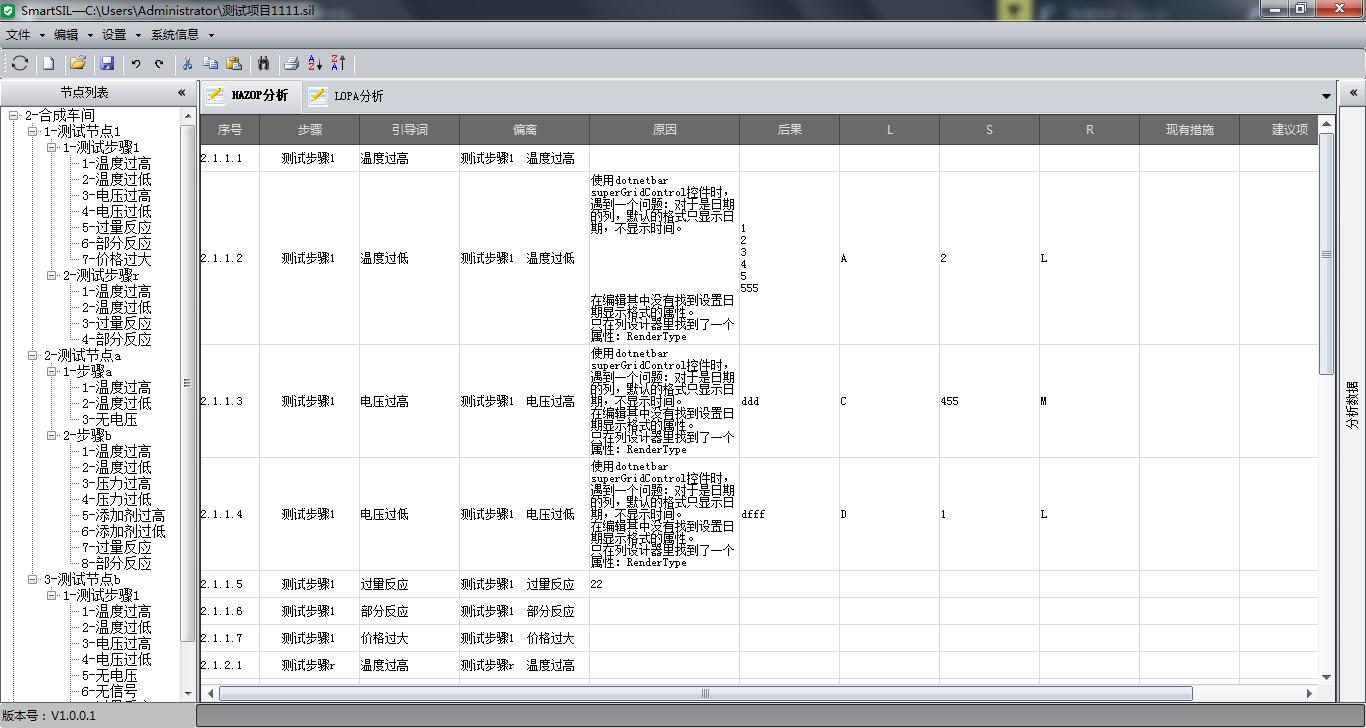Open a project using the folder icon
The width and height of the screenshot is (1366, 728).
(78, 63)
